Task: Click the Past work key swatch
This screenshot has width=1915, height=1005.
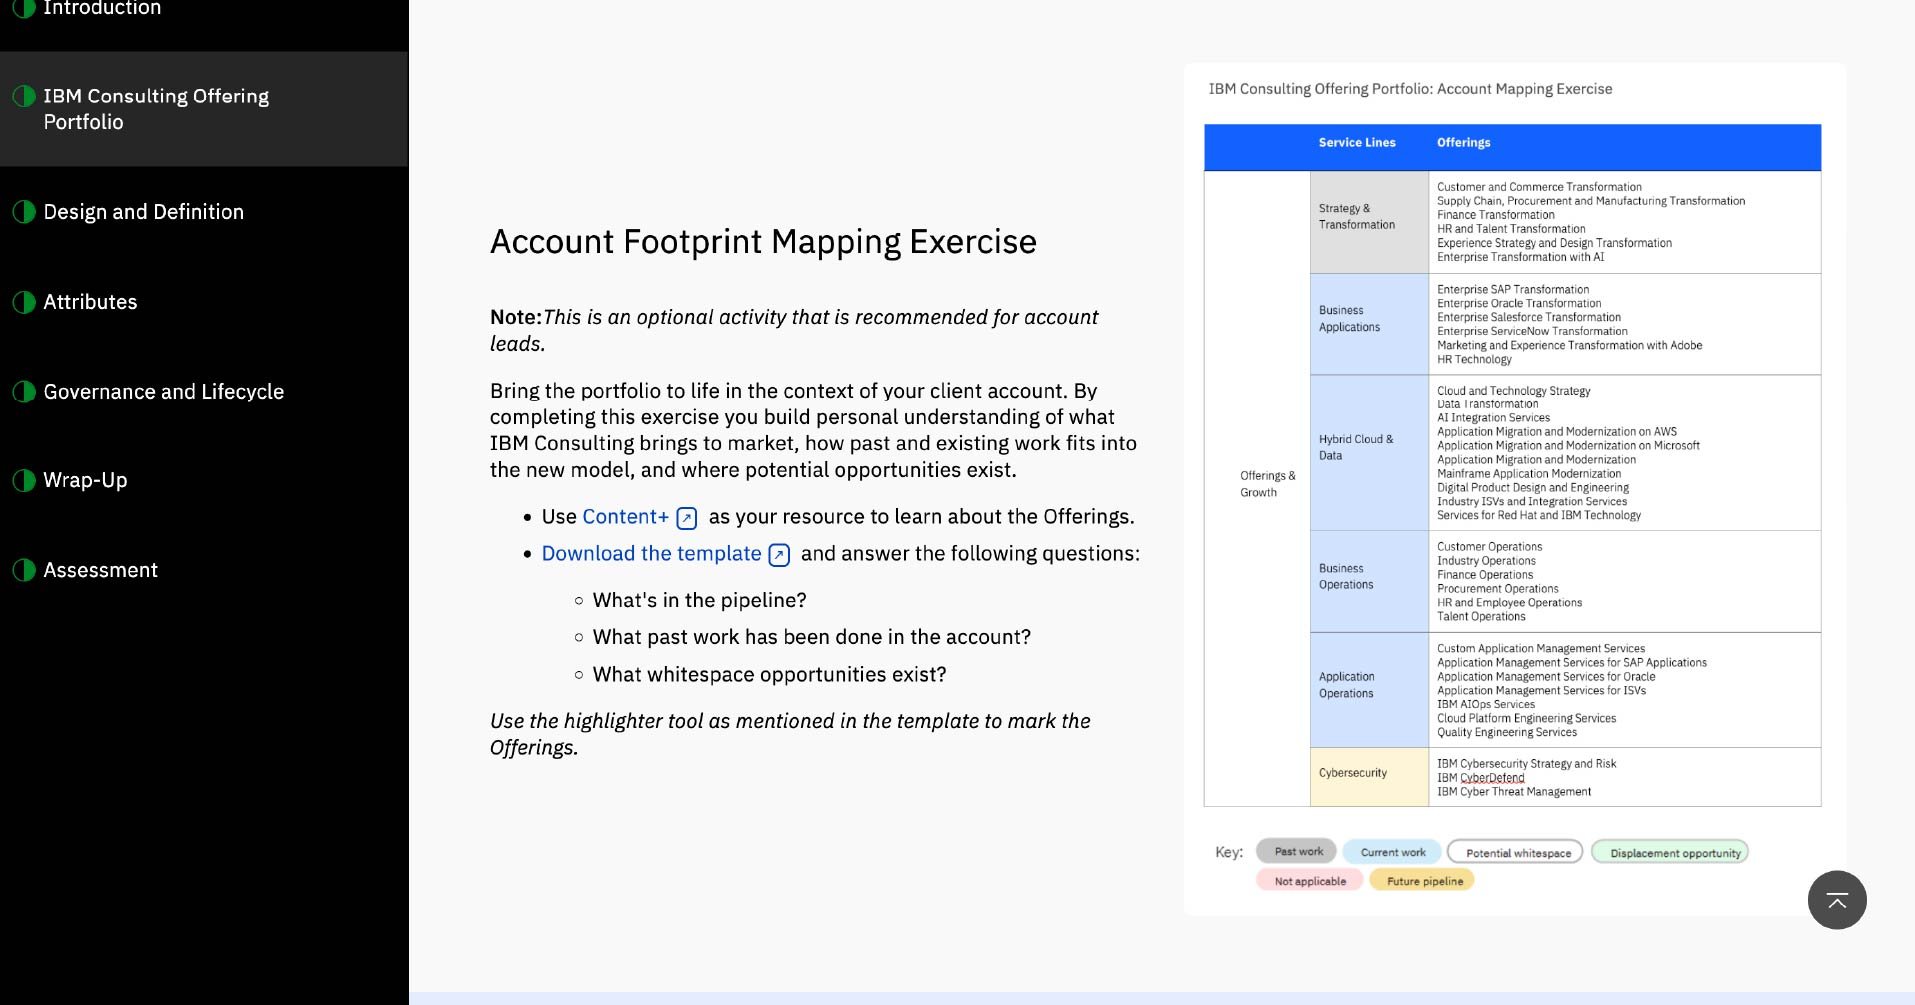Action: (1297, 852)
